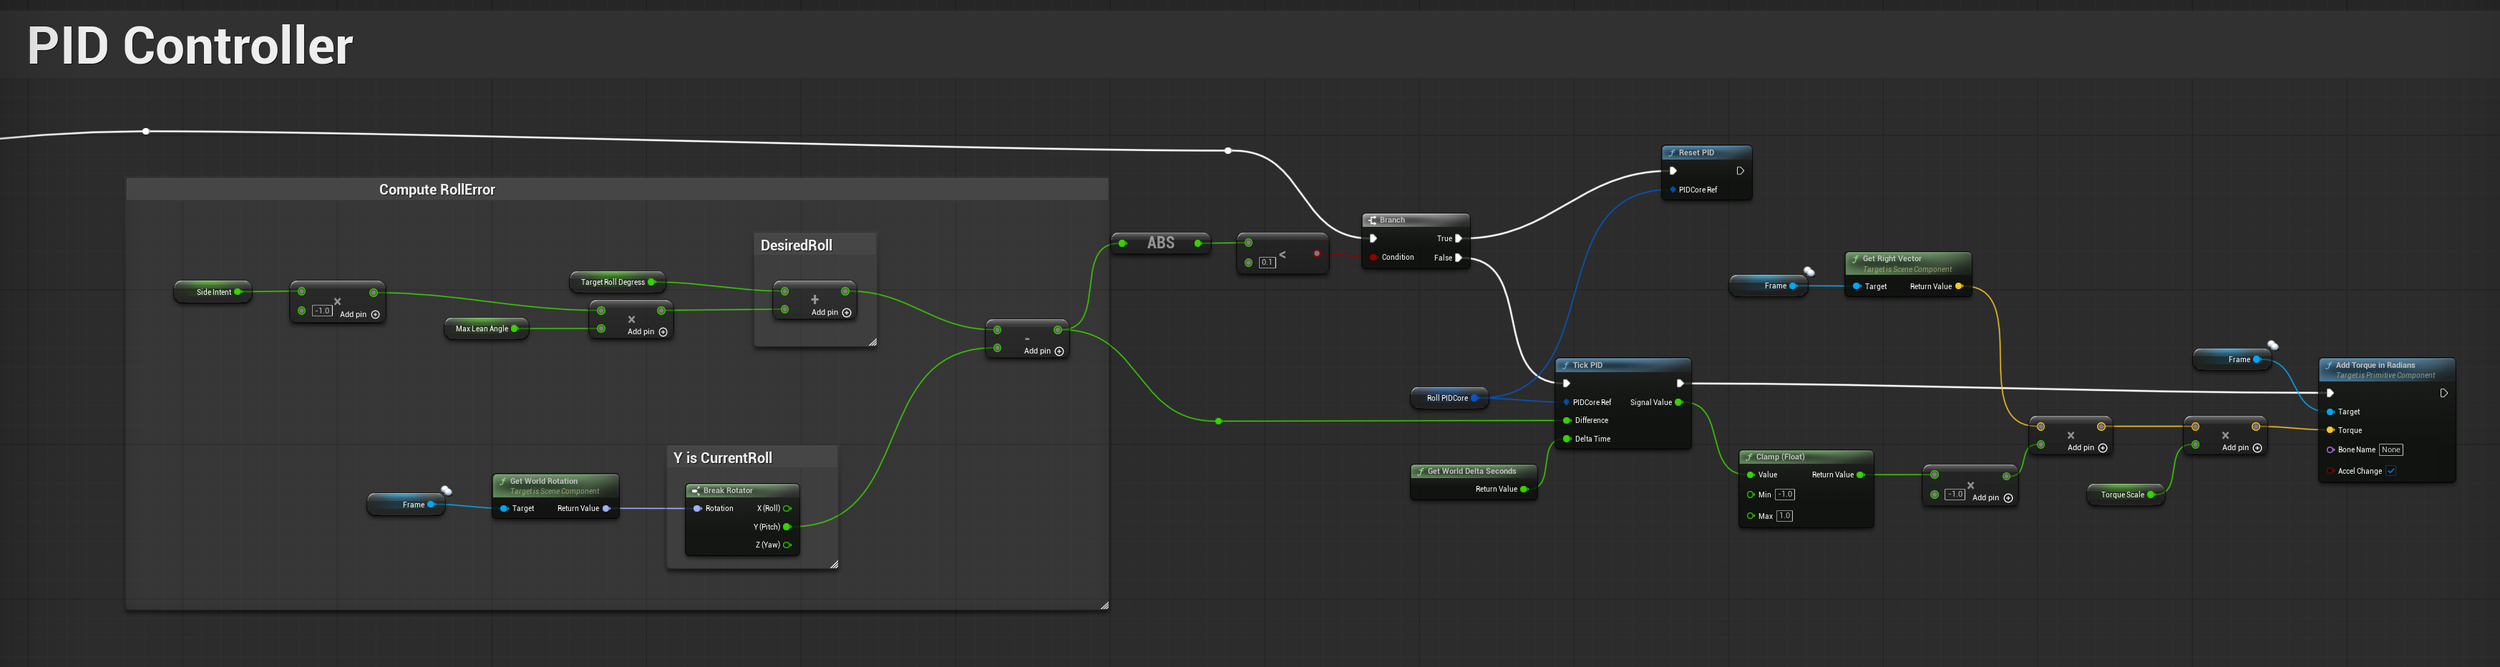Click the Branch node header icon
Image resolution: width=2500 pixels, height=667 pixels.
coord(1373,220)
